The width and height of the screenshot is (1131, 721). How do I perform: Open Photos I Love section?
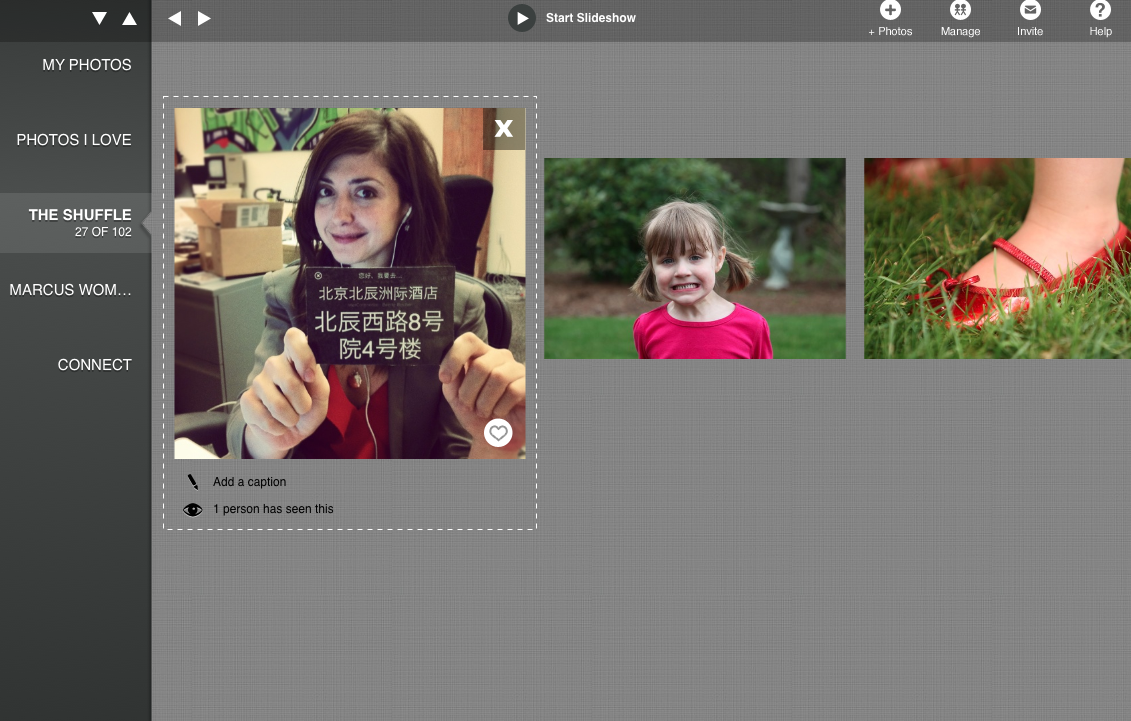pyautogui.click(x=74, y=140)
